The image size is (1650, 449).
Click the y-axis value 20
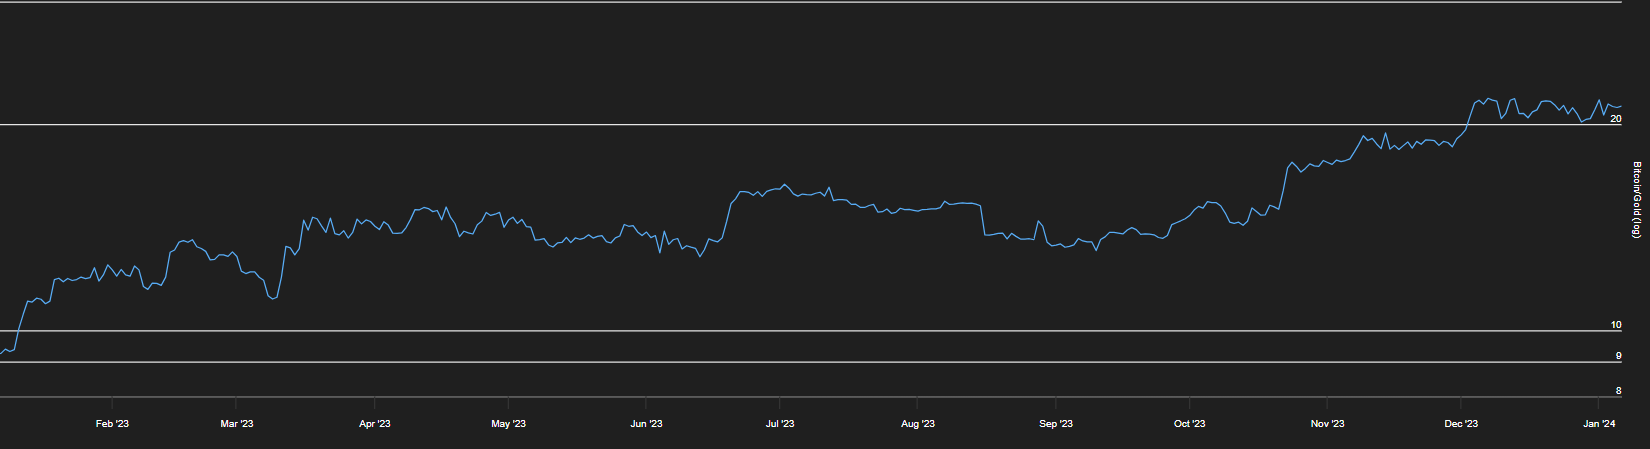point(1616,119)
